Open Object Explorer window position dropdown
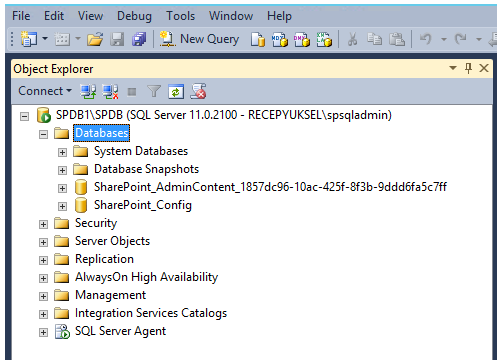Image resolution: width=504 pixels, height=360 pixels. [453, 68]
